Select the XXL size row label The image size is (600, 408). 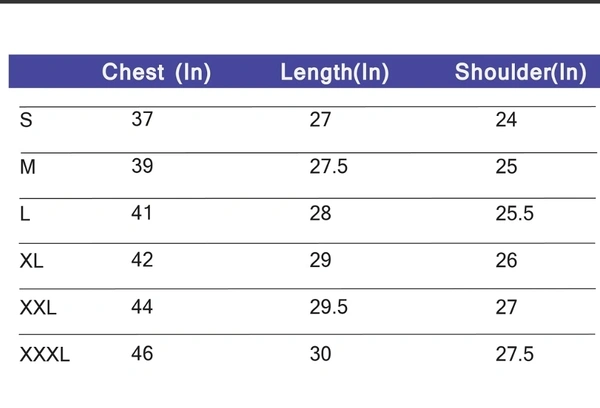click(x=38, y=308)
